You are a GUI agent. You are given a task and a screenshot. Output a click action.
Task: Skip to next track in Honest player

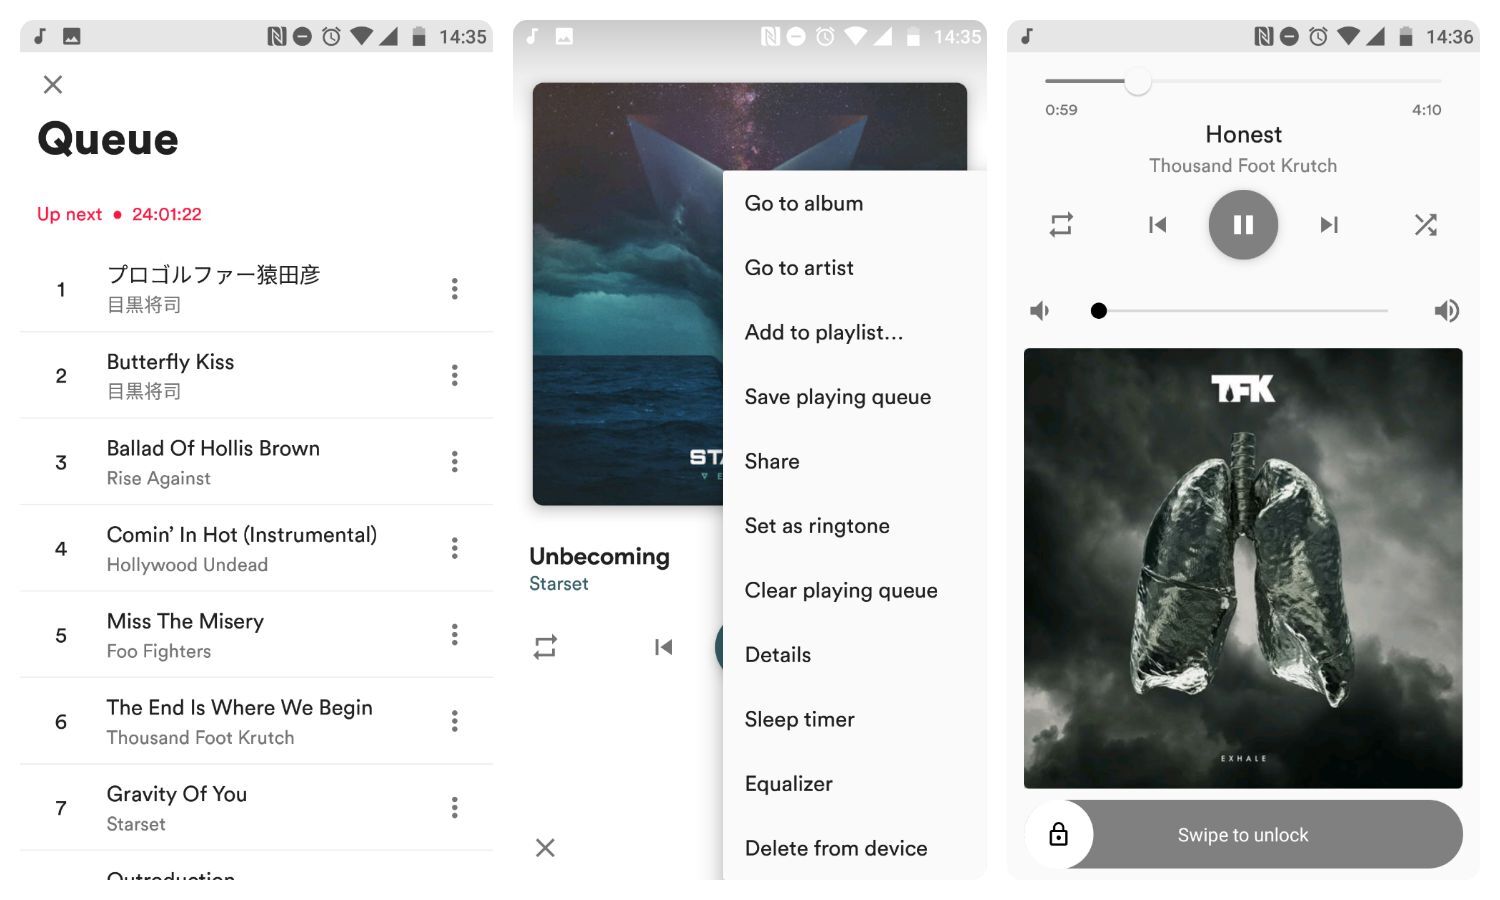pos(1328,225)
